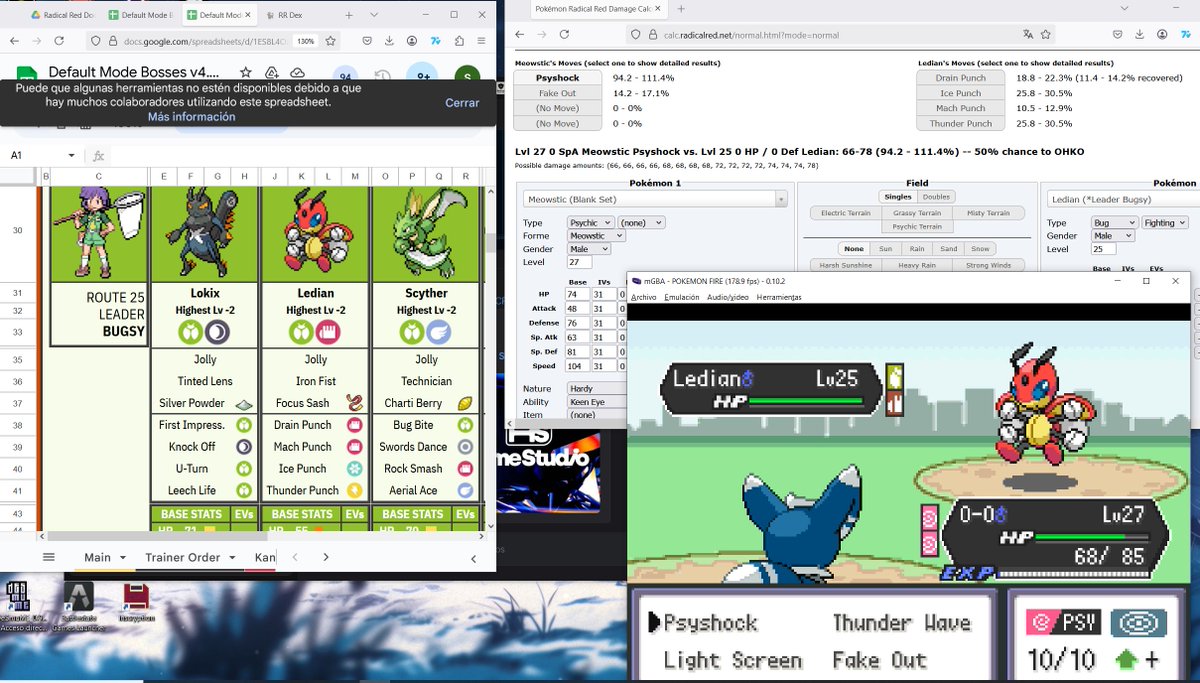Screen dimensions: 1200x683
Task: Open Forme dropdown showing Meowstic
Action: pos(596,236)
